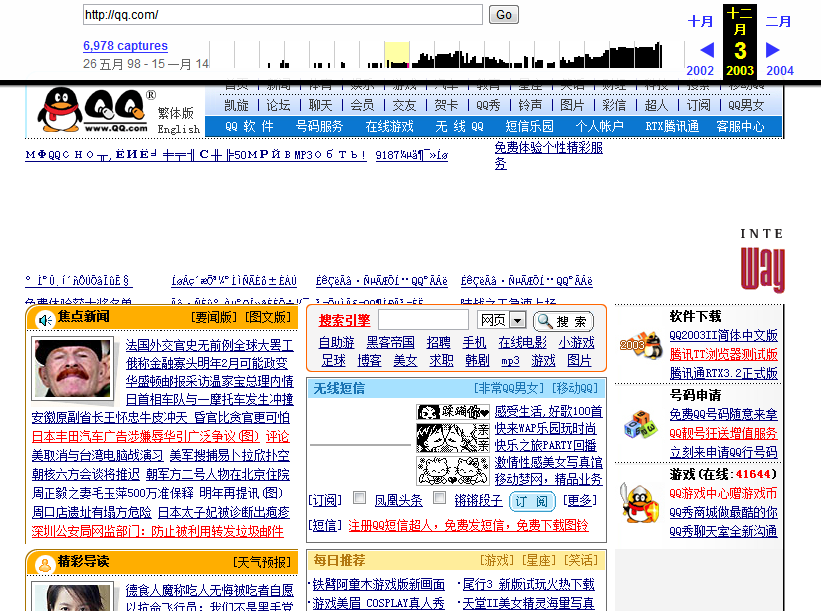This screenshot has height=611, width=821.
Task: Click the kissing couple SMS picture
Action: click(453, 438)
